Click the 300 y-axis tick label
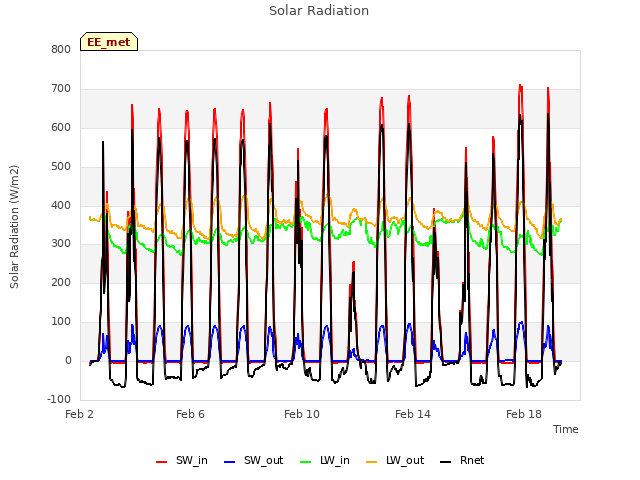 click(61, 244)
